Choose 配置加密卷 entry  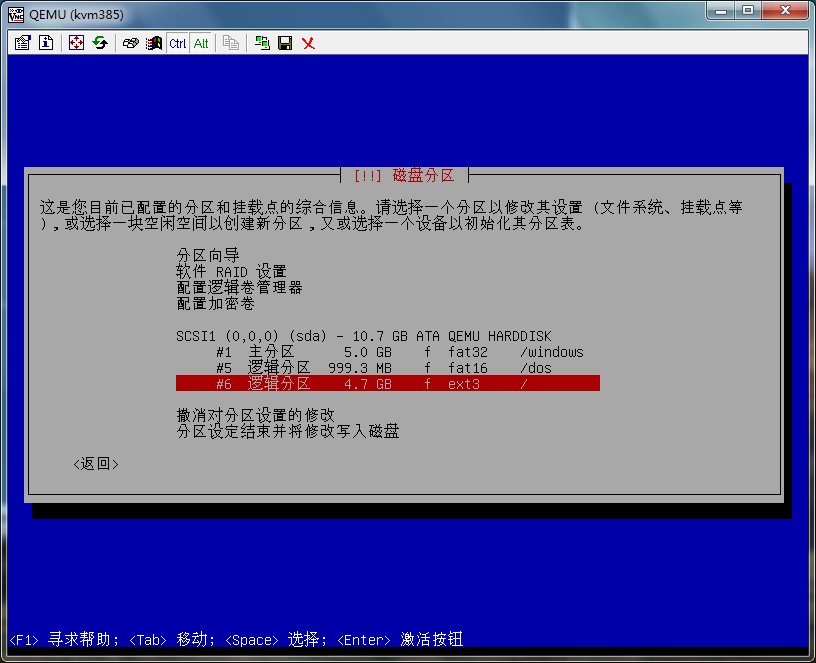(215, 303)
